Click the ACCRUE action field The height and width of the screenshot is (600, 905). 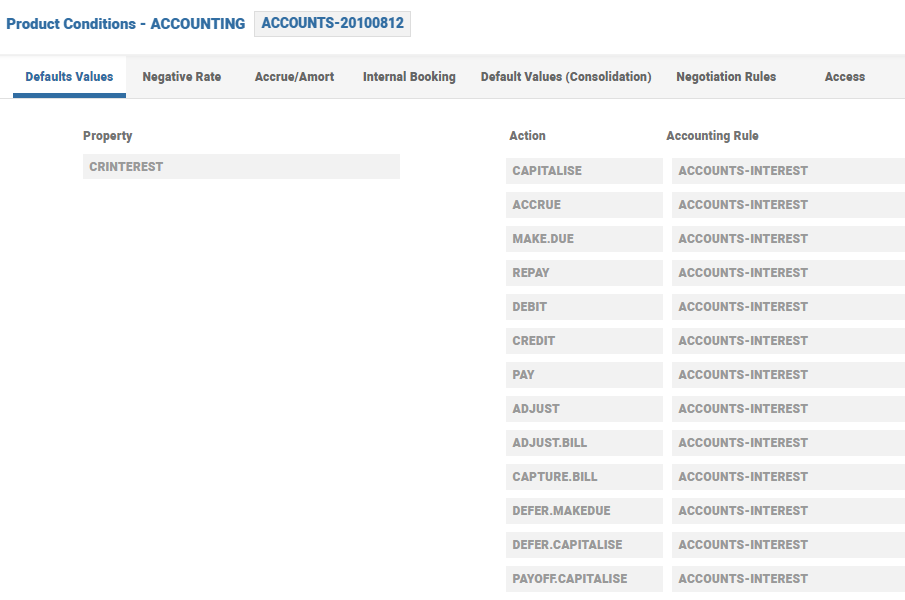pos(584,205)
